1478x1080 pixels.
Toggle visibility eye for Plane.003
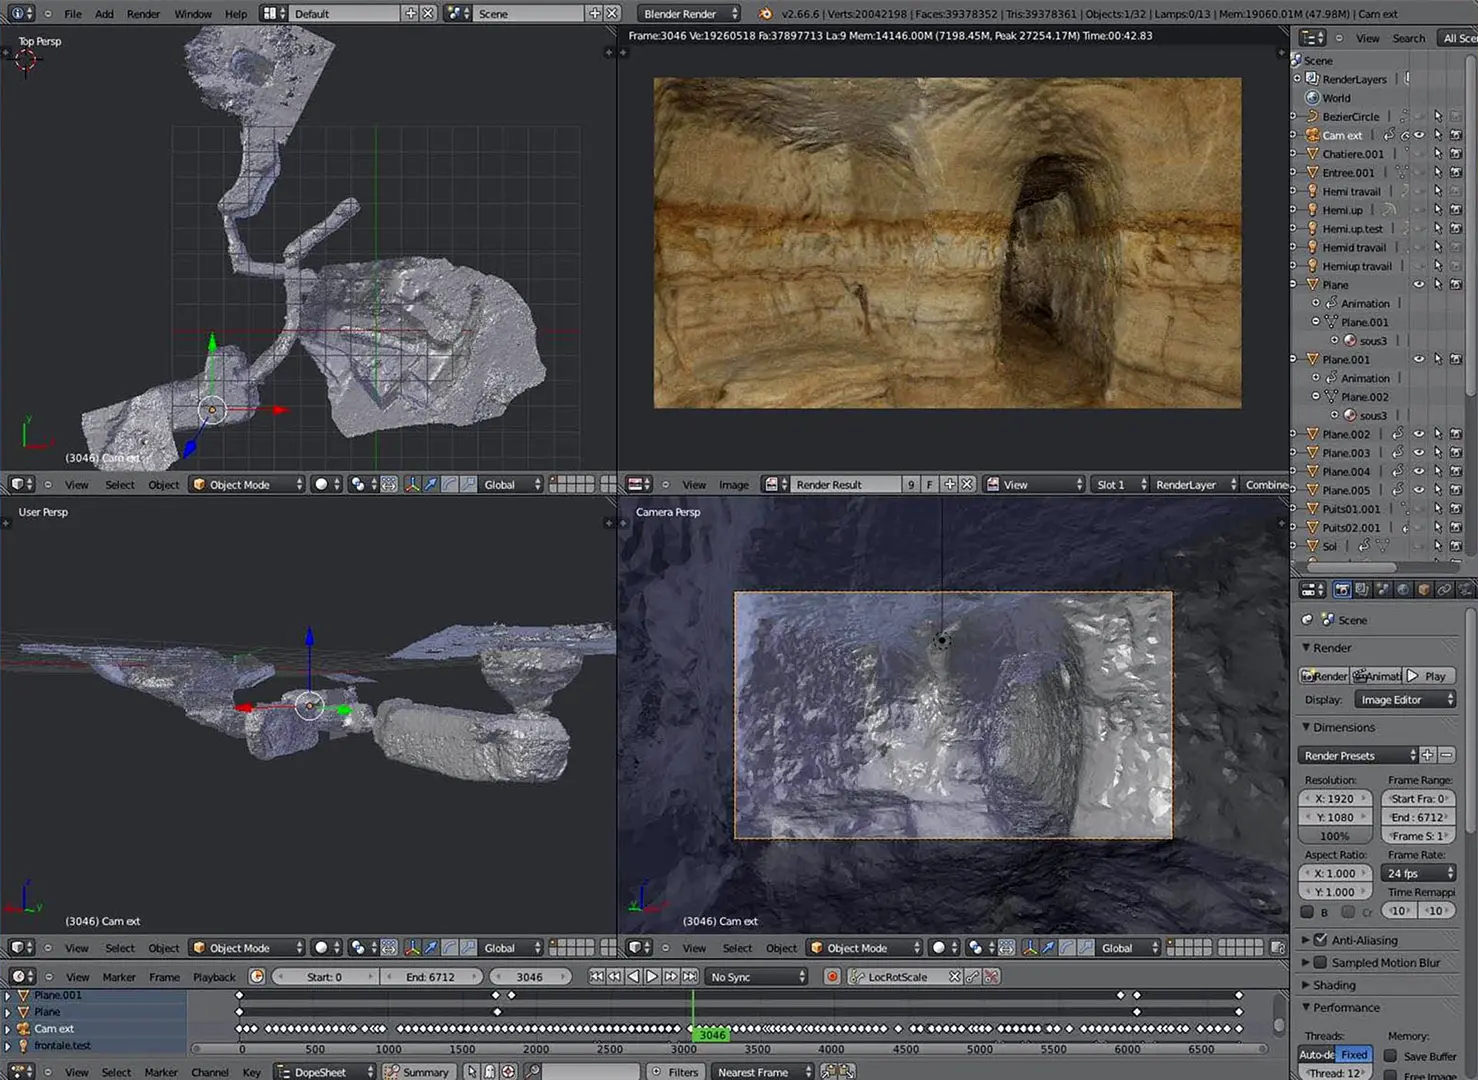click(x=1419, y=453)
